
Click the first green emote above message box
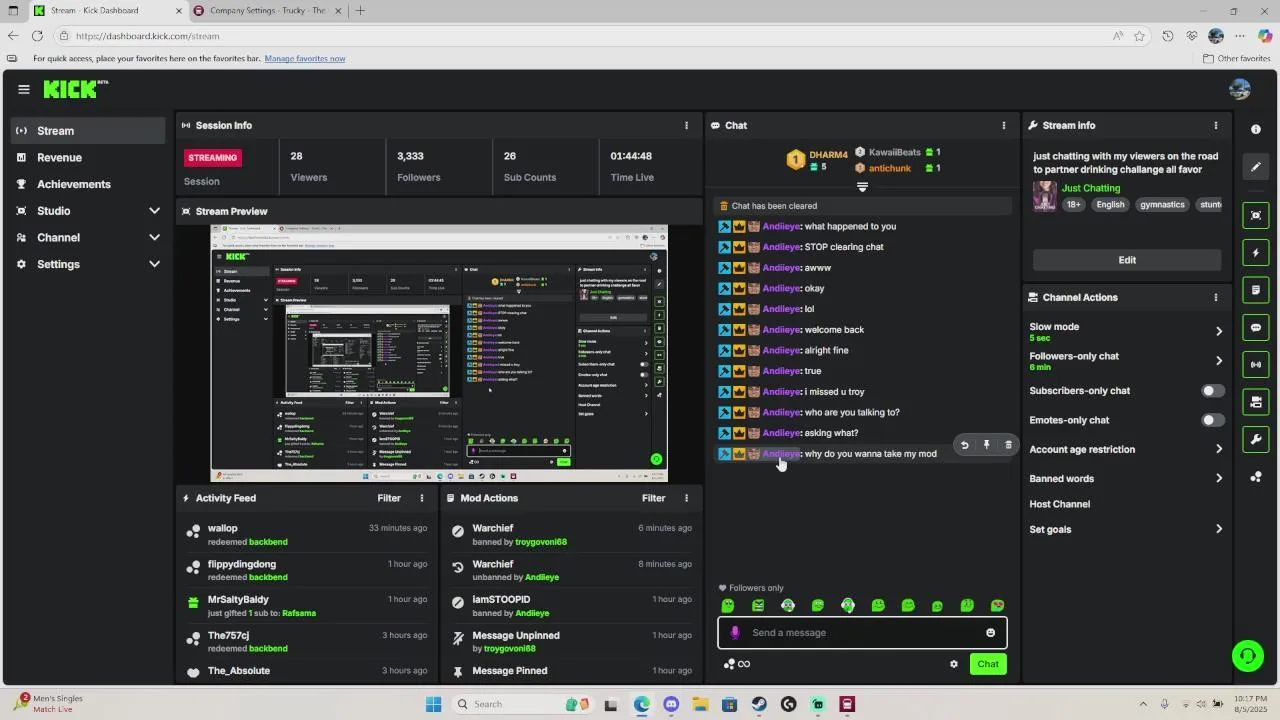728,606
